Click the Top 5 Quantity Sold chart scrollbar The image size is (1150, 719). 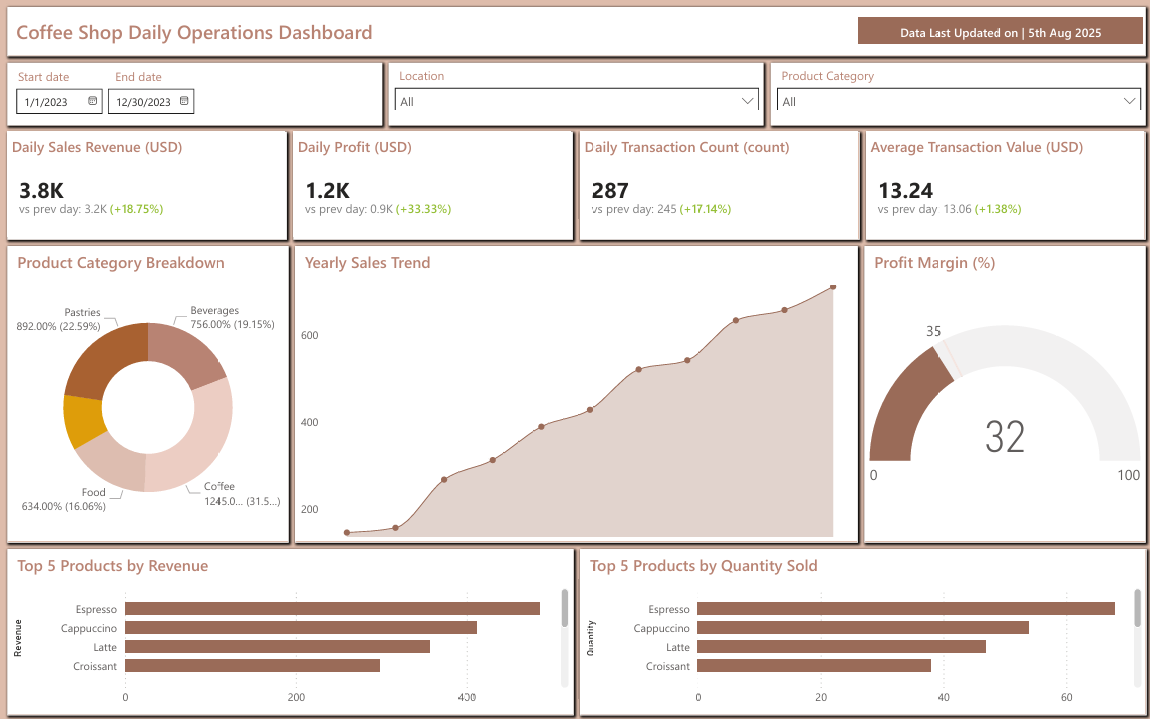click(x=1138, y=608)
